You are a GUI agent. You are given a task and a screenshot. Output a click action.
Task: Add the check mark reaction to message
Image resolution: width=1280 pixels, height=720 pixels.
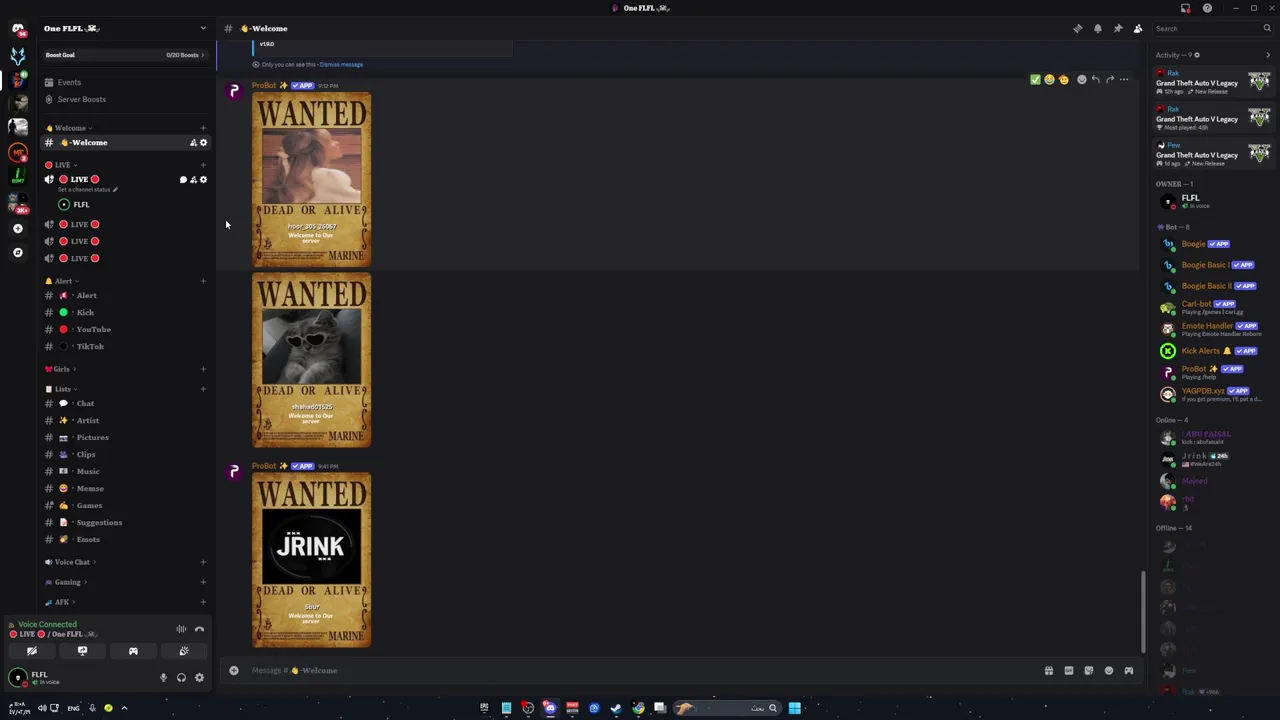coord(1035,79)
